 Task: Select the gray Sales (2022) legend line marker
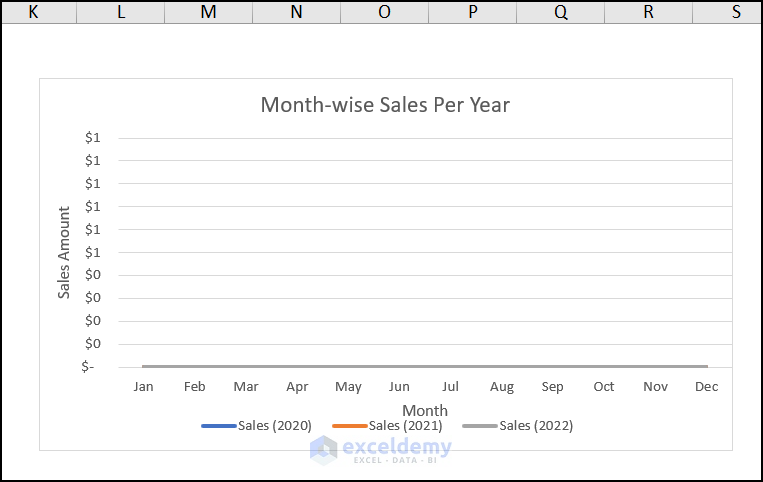[x=479, y=426]
